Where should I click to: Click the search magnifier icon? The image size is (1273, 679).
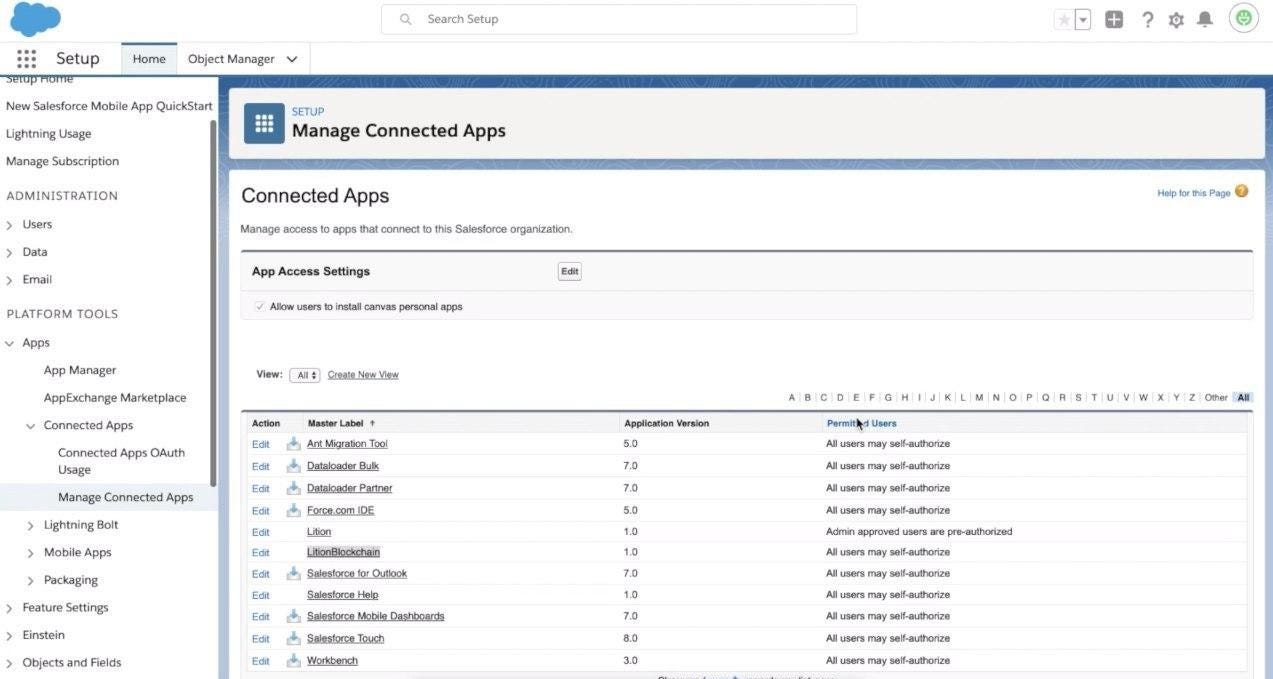[x=405, y=19]
